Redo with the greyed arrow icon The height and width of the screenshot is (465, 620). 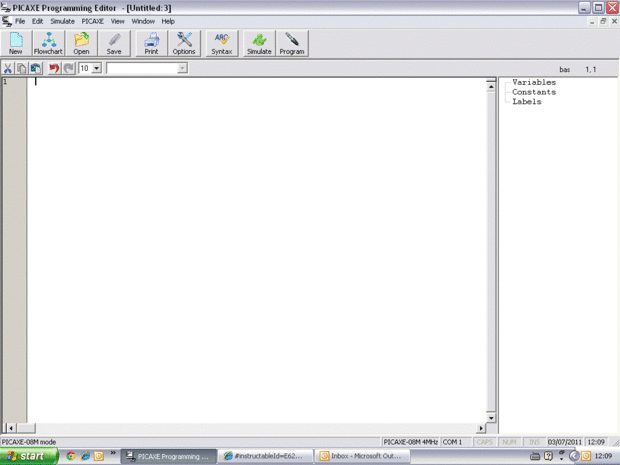tap(69, 68)
